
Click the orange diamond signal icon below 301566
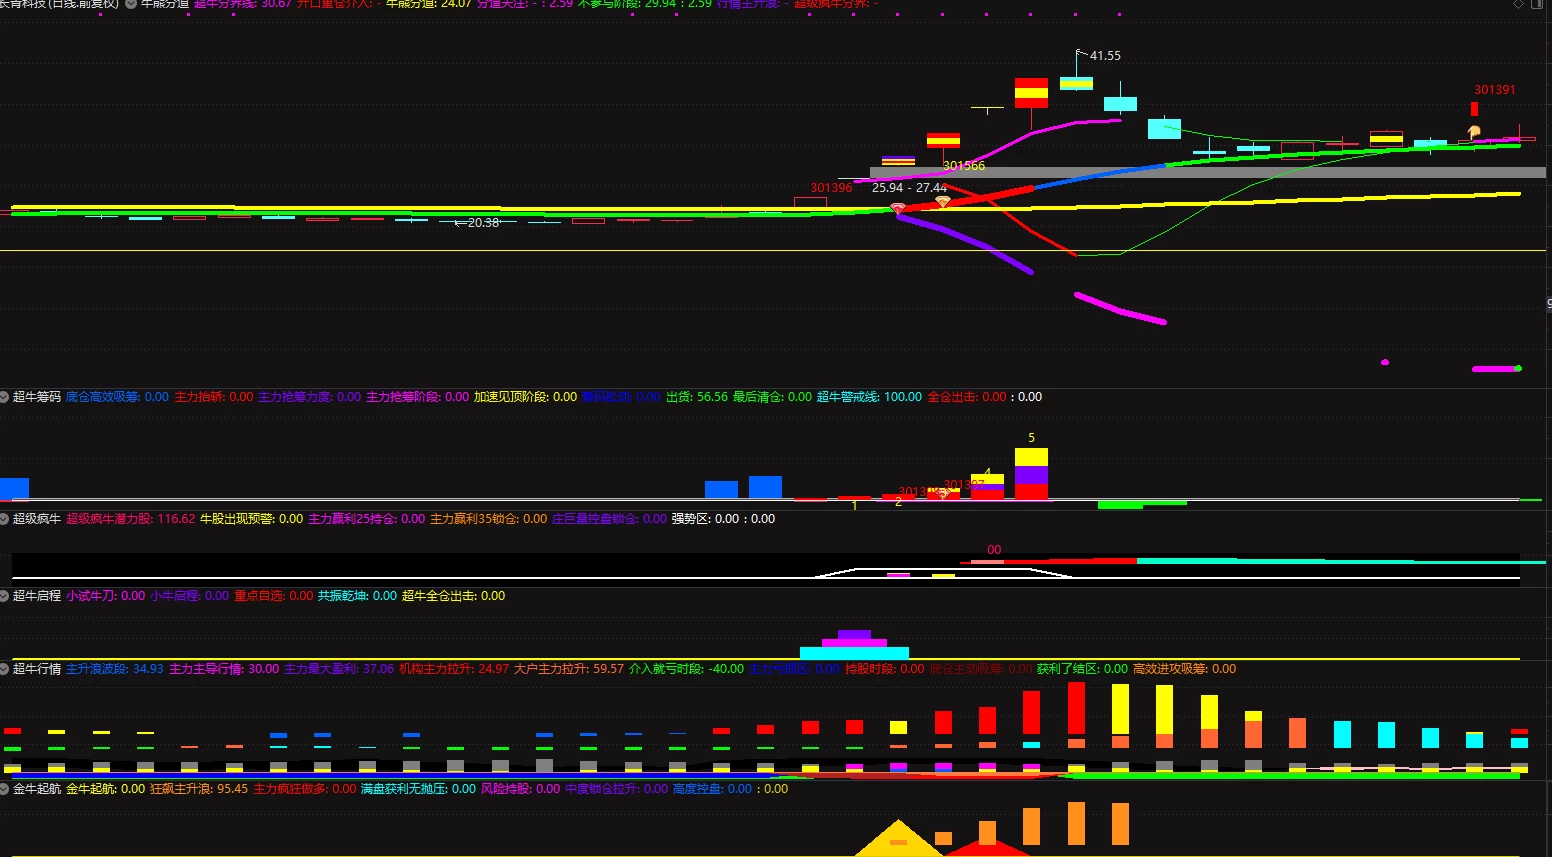point(942,202)
